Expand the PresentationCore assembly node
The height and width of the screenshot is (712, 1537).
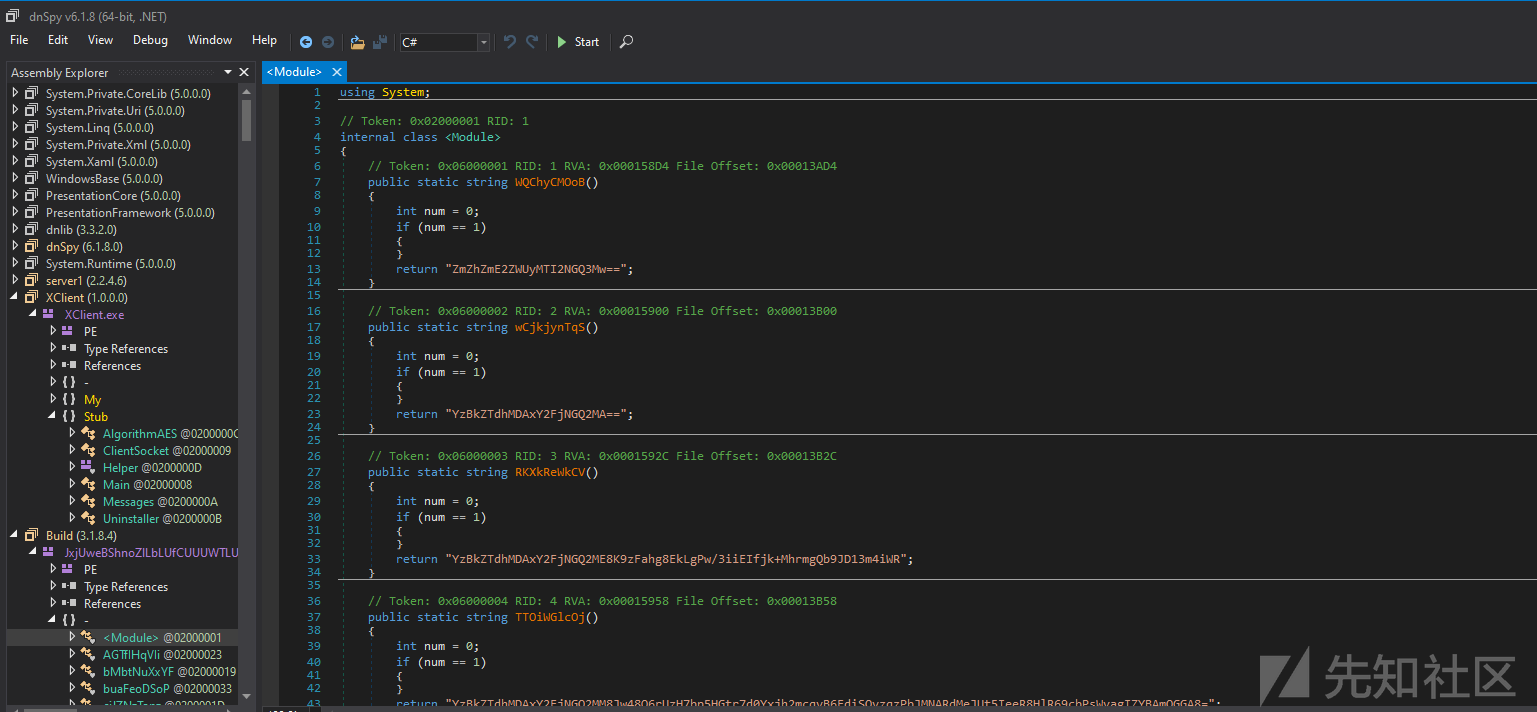[15, 196]
